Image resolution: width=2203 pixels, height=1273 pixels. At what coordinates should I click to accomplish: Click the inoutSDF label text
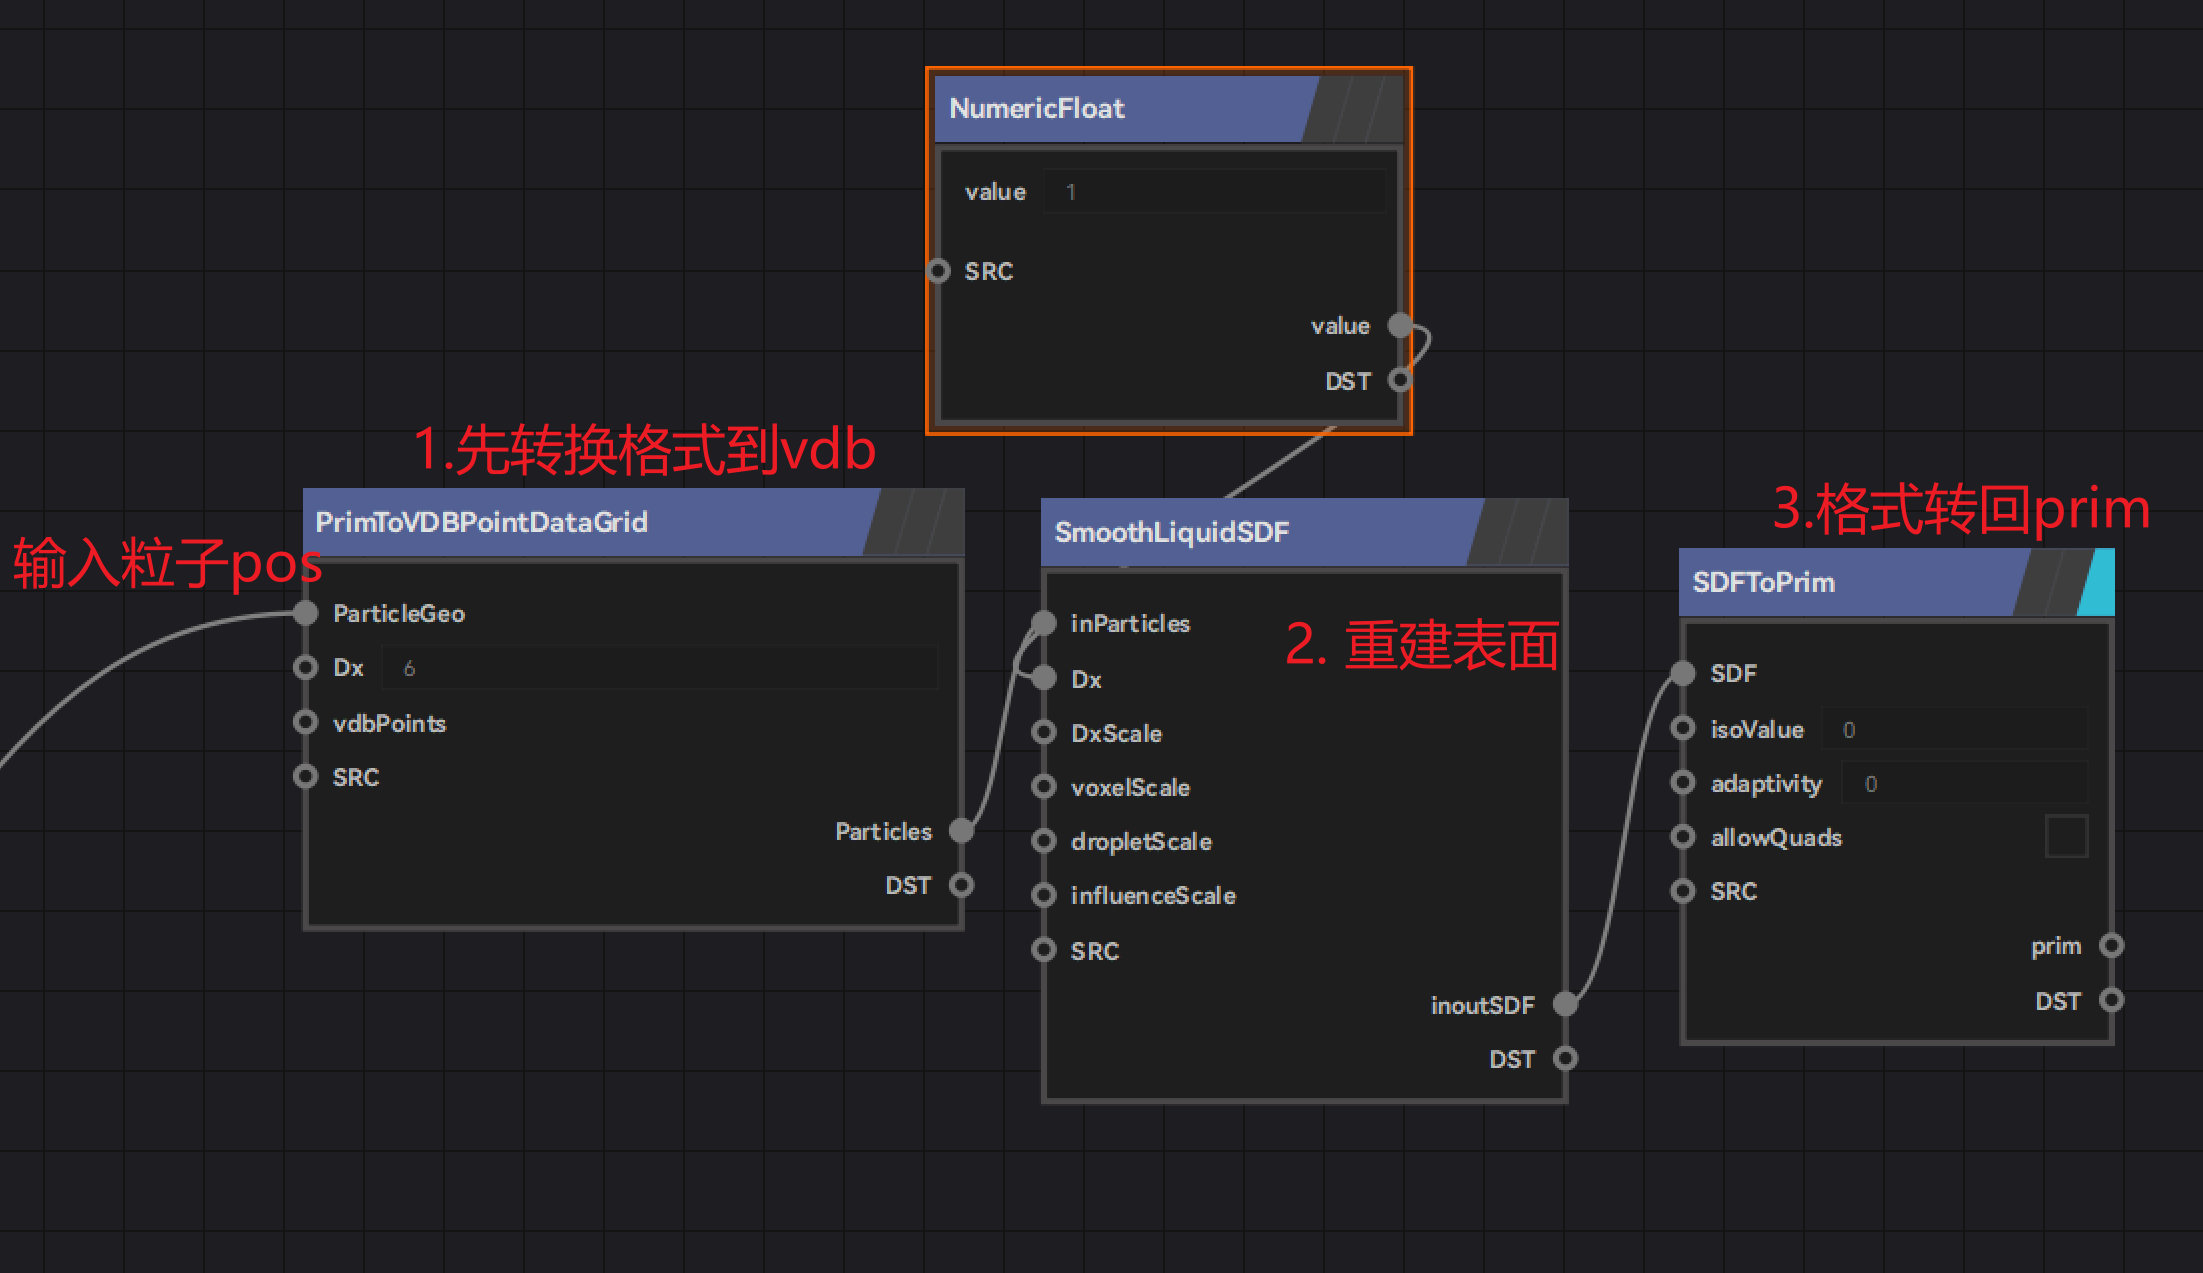pos(1482,1005)
